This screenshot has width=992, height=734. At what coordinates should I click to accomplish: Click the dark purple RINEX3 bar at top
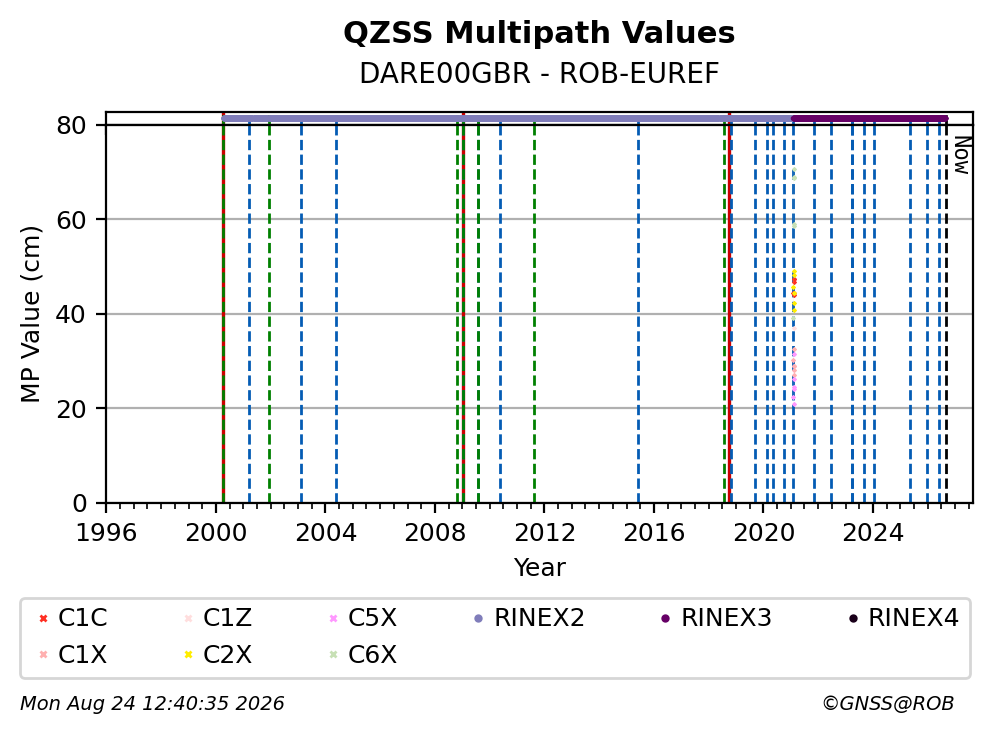coord(870,118)
